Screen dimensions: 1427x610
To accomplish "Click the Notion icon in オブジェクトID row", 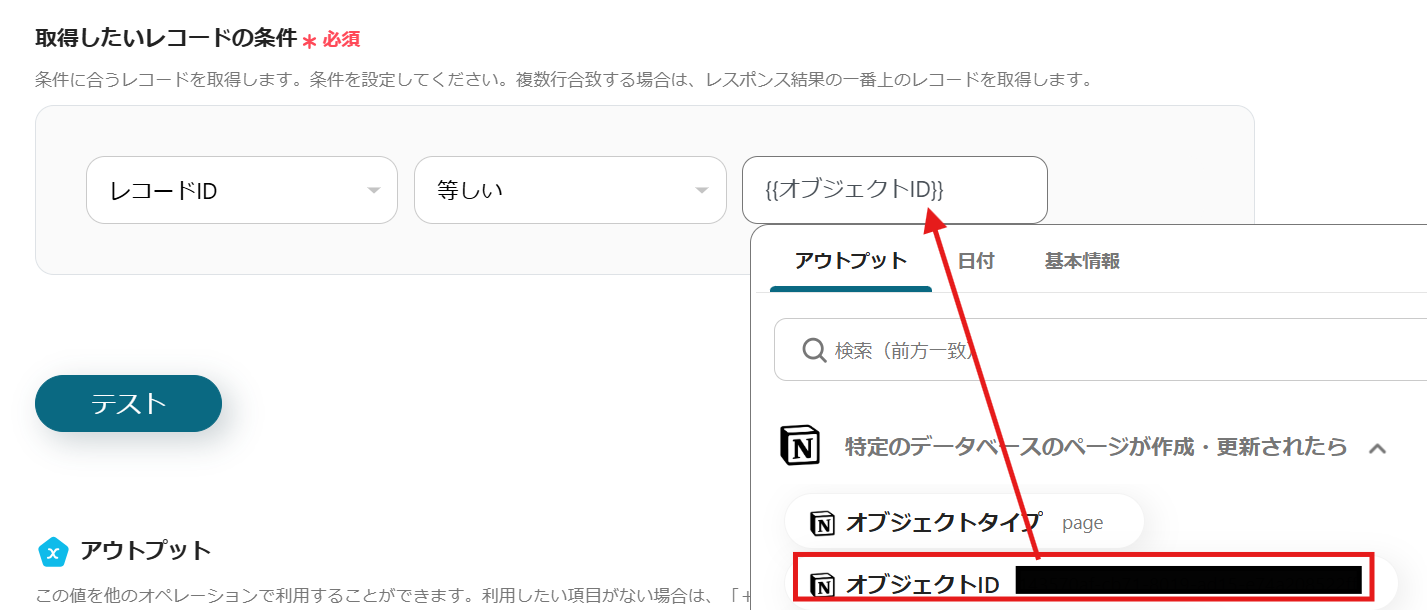I will pos(822,583).
